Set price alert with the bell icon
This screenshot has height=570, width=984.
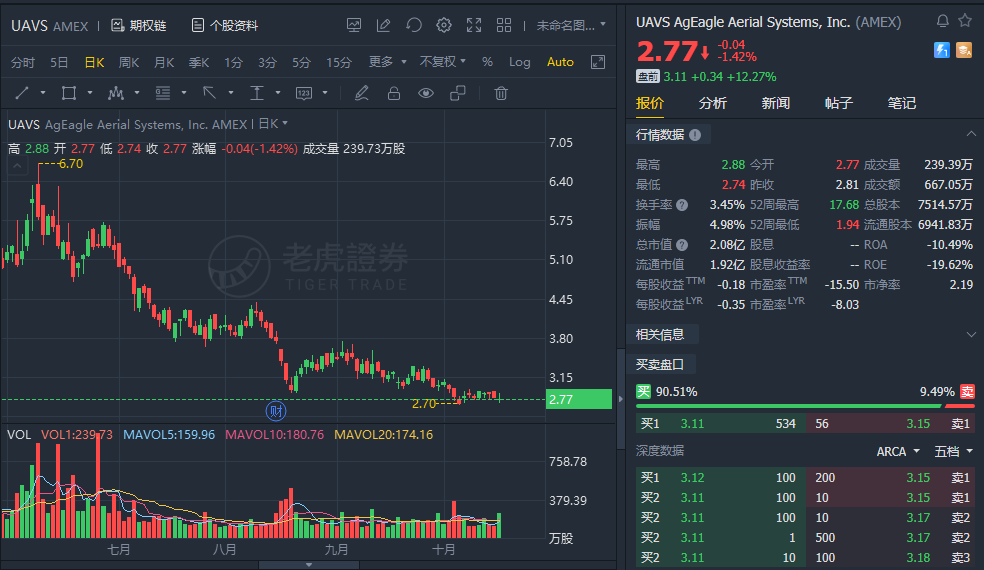pyautogui.click(x=943, y=21)
